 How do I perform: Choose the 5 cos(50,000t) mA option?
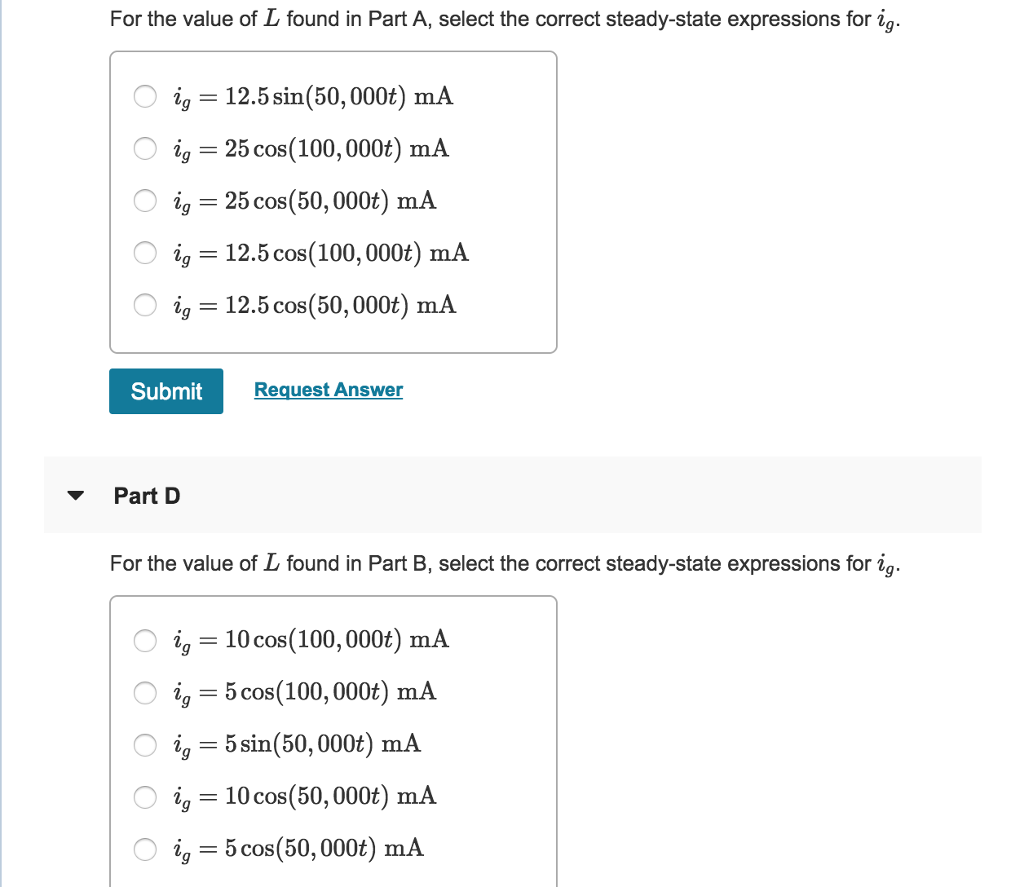point(145,850)
